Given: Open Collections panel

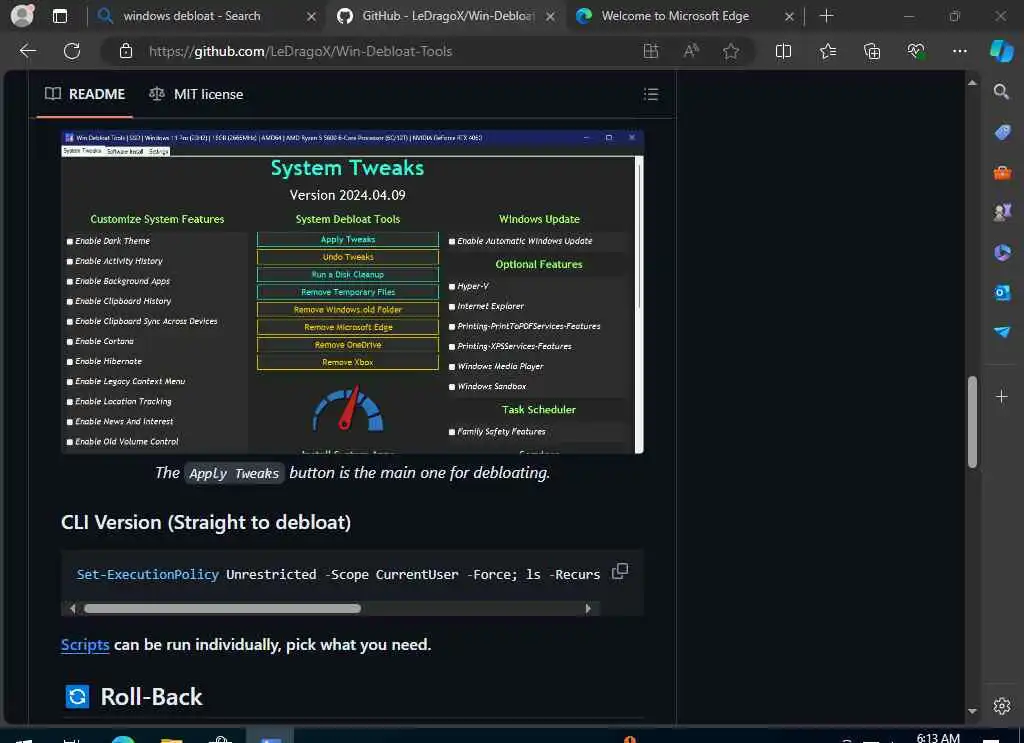Looking at the screenshot, I should (872, 51).
